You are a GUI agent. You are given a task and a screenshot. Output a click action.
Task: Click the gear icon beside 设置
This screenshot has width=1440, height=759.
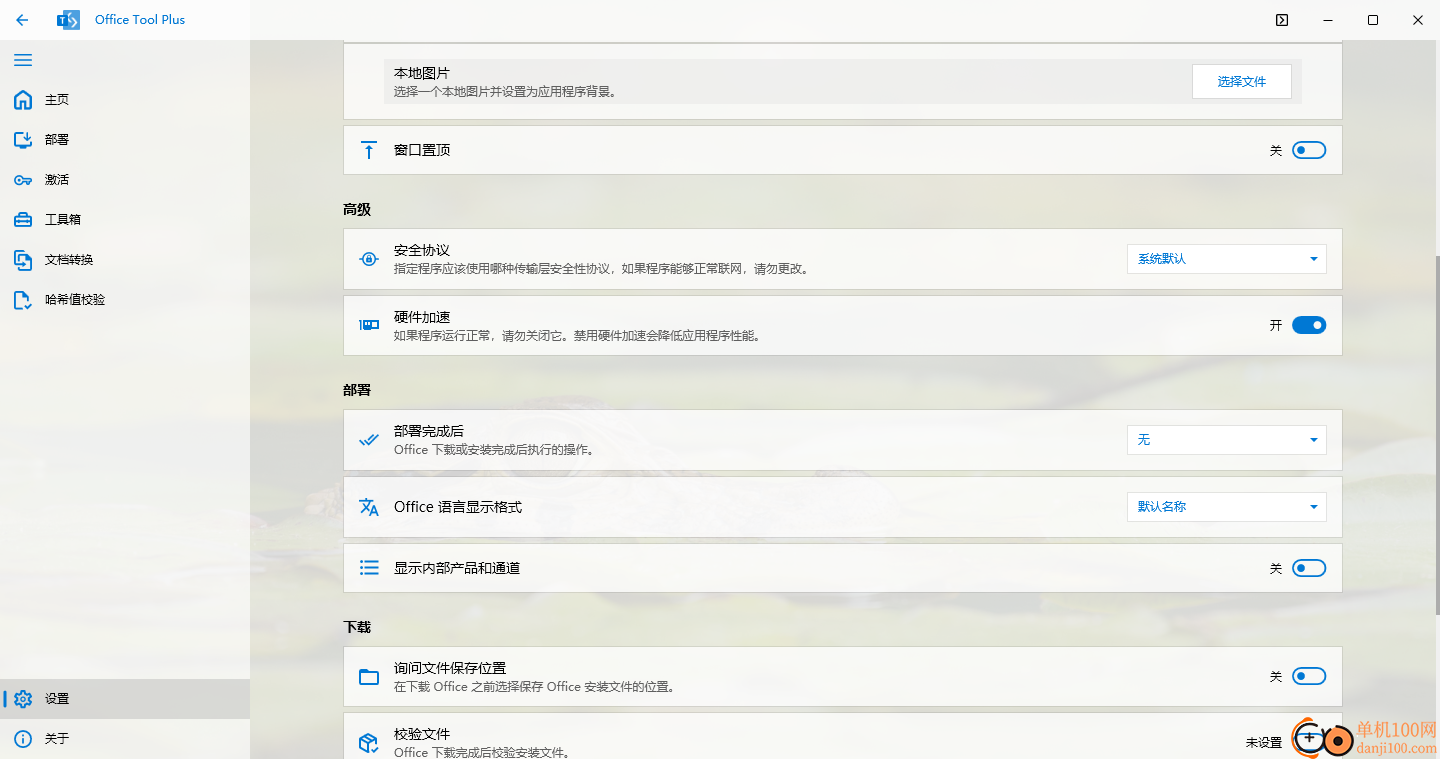pyautogui.click(x=24, y=699)
